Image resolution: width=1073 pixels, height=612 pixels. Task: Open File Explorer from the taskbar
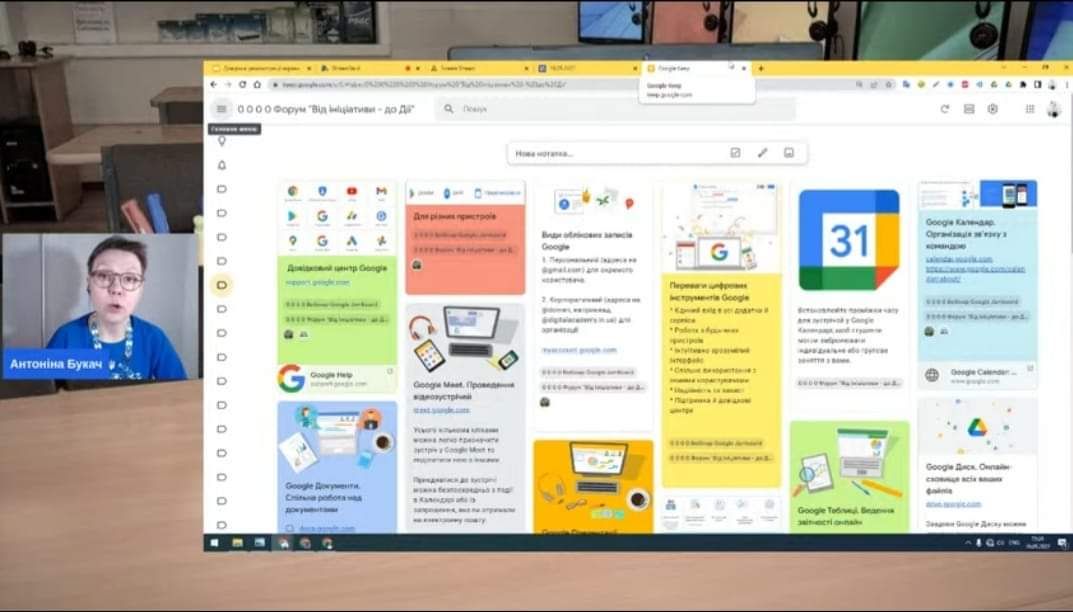237,543
